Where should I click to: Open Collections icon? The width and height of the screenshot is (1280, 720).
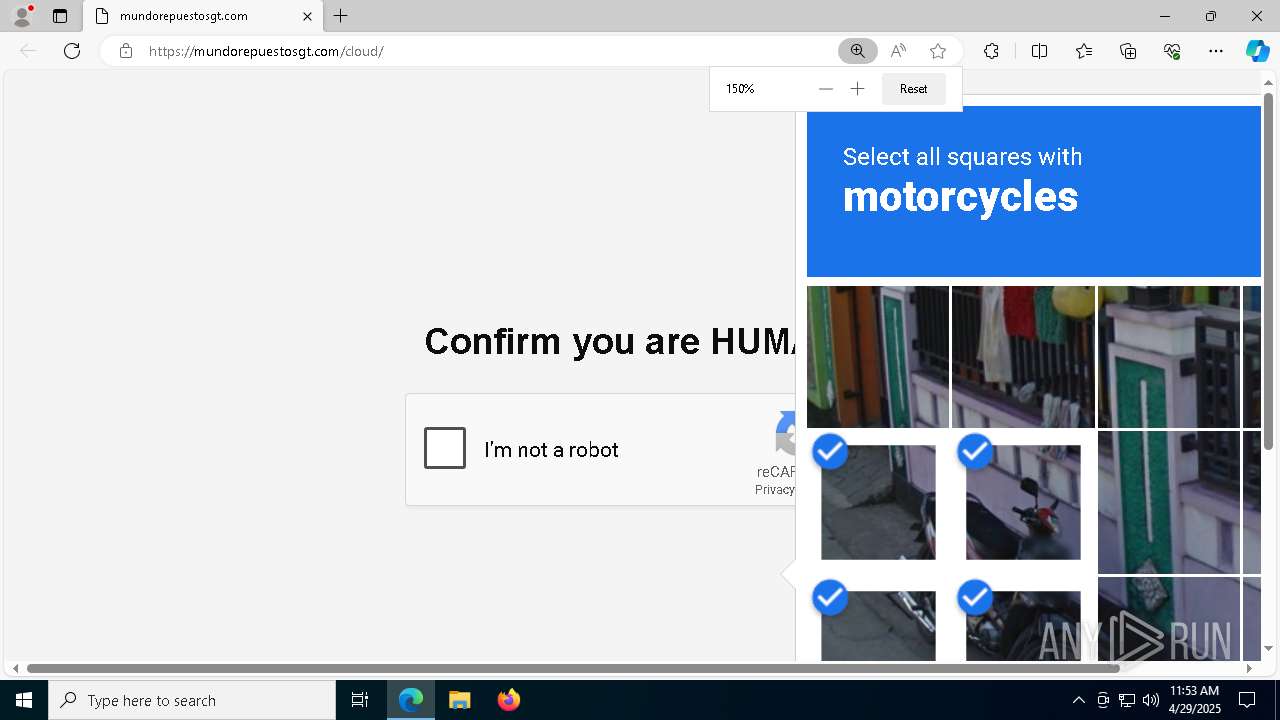1128,51
